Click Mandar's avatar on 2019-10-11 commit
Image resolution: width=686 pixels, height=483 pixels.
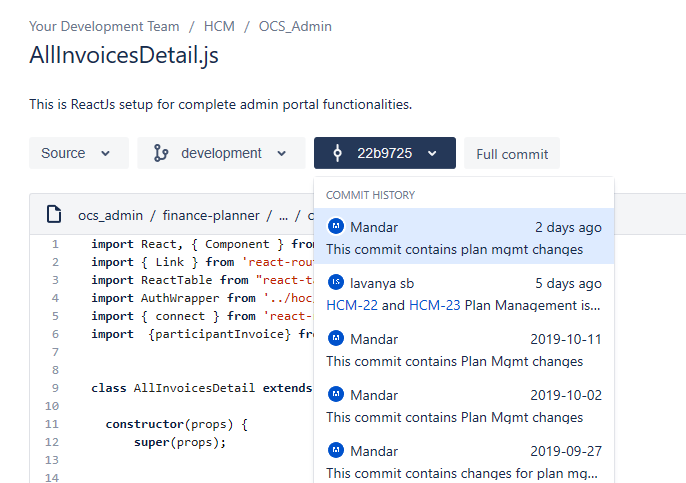pyautogui.click(x=336, y=338)
